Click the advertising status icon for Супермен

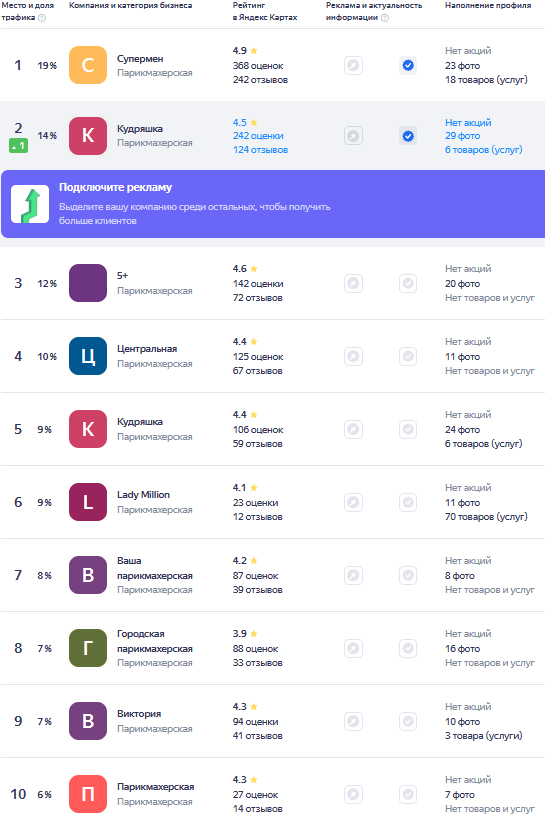pos(354,65)
